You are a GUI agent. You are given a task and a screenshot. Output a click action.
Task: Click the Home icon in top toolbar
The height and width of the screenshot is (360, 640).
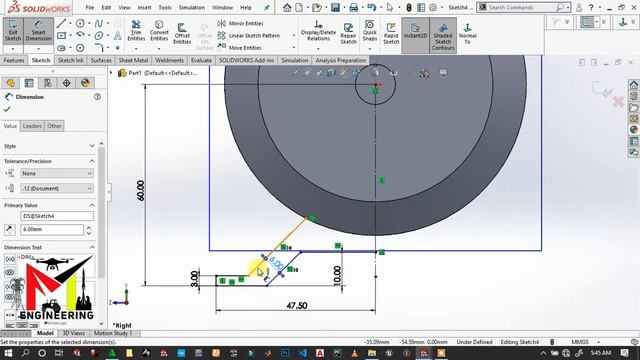(287, 7)
